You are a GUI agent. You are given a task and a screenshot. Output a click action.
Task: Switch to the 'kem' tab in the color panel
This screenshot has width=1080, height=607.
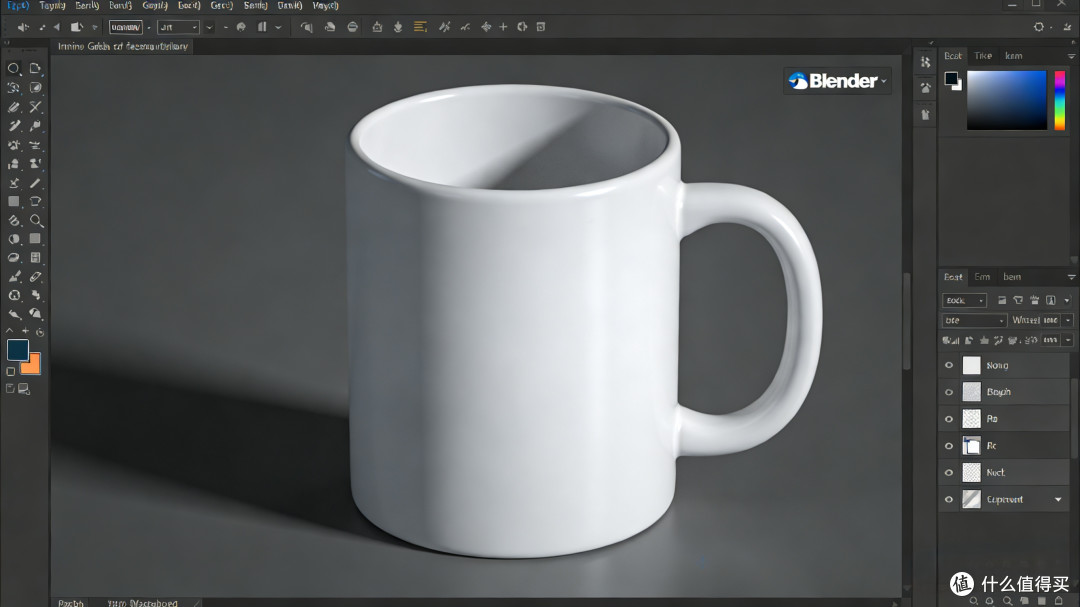pos(1013,56)
